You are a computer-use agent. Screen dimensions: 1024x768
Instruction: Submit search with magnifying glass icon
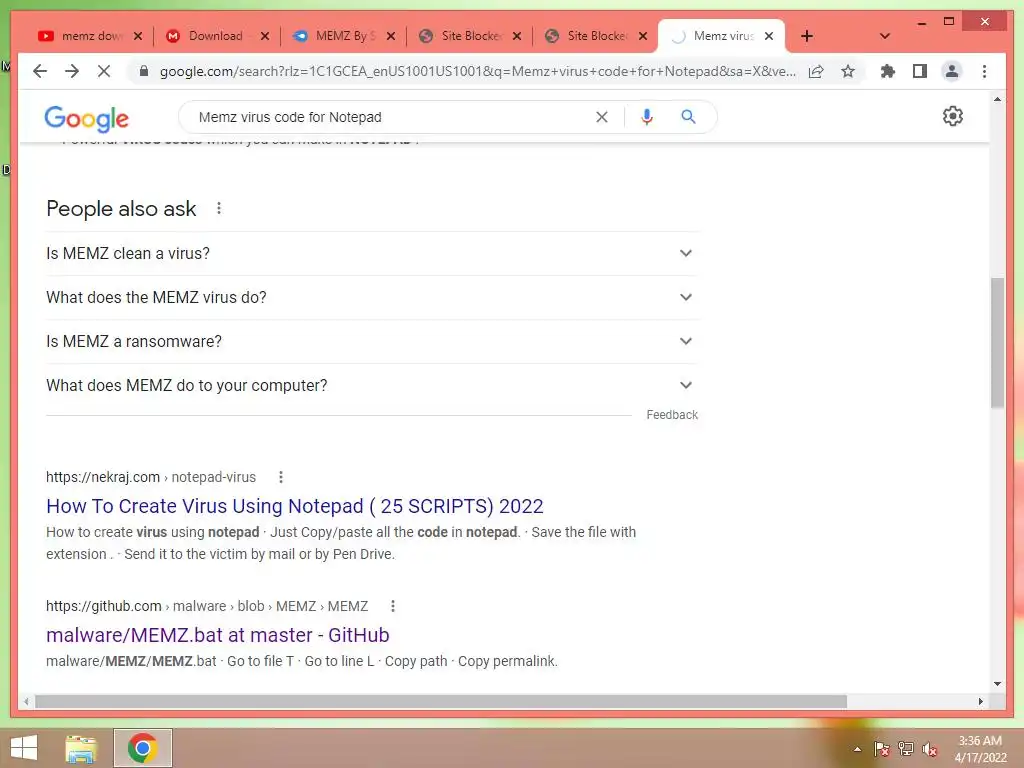coord(688,117)
